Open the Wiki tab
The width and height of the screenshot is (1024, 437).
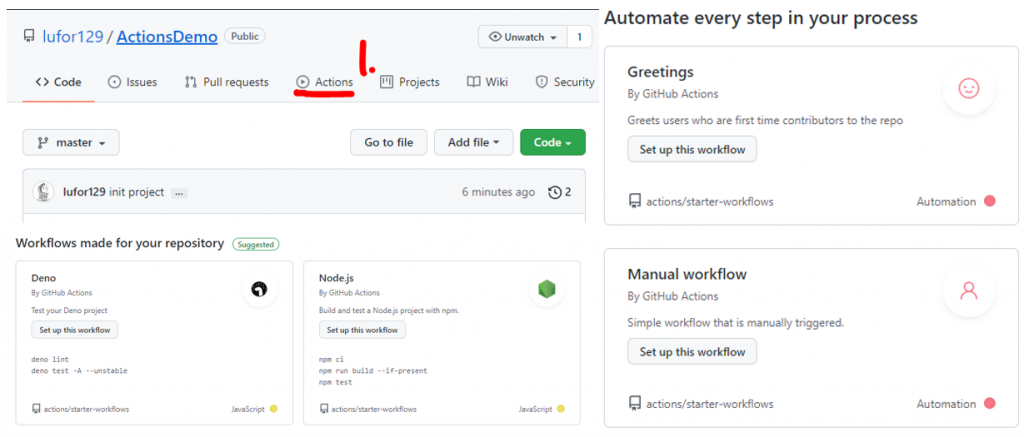pyautogui.click(x=488, y=82)
